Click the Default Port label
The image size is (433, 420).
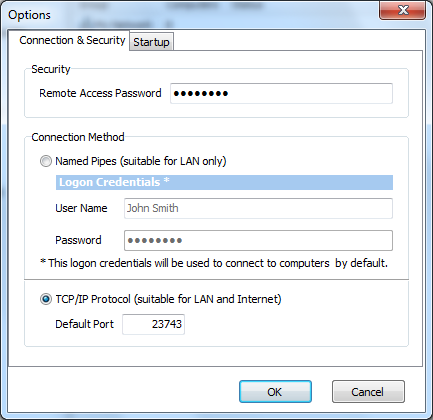pos(84,324)
